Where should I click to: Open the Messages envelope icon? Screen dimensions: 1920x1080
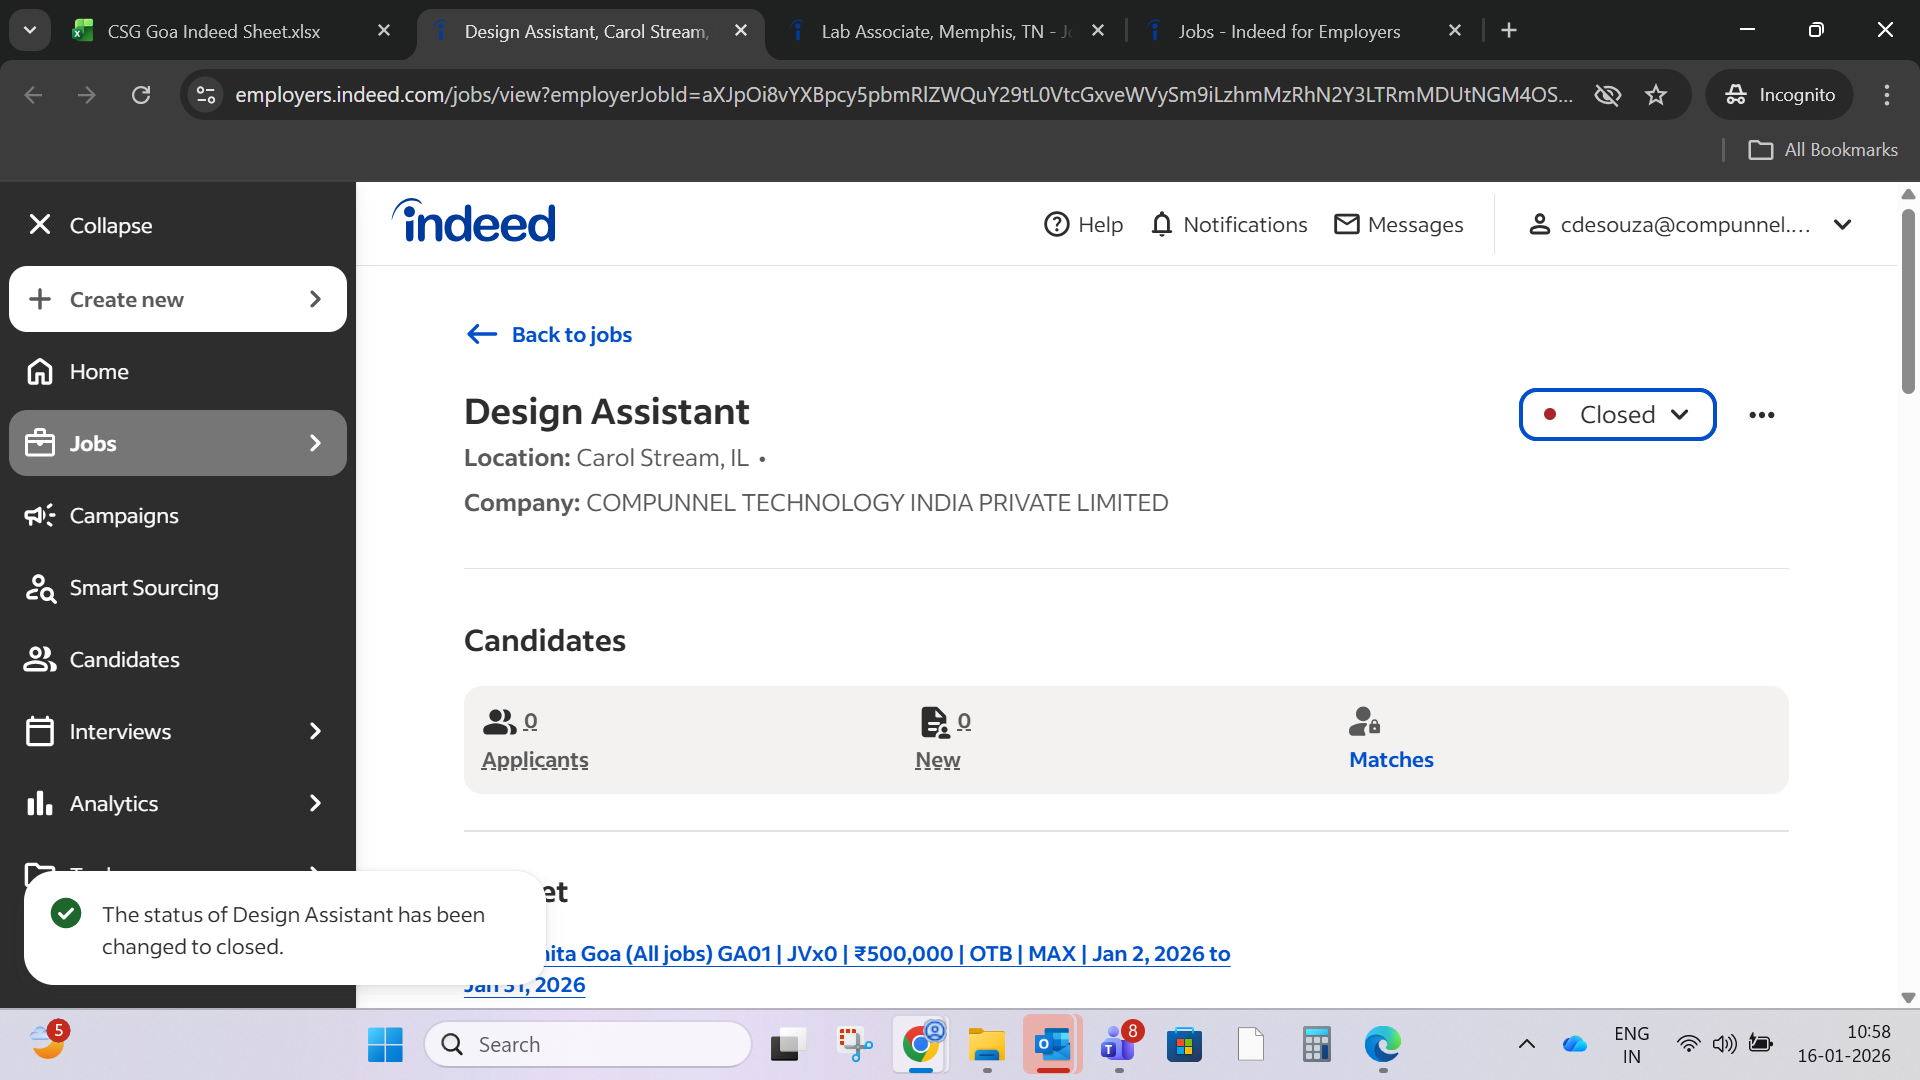click(x=1346, y=225)
